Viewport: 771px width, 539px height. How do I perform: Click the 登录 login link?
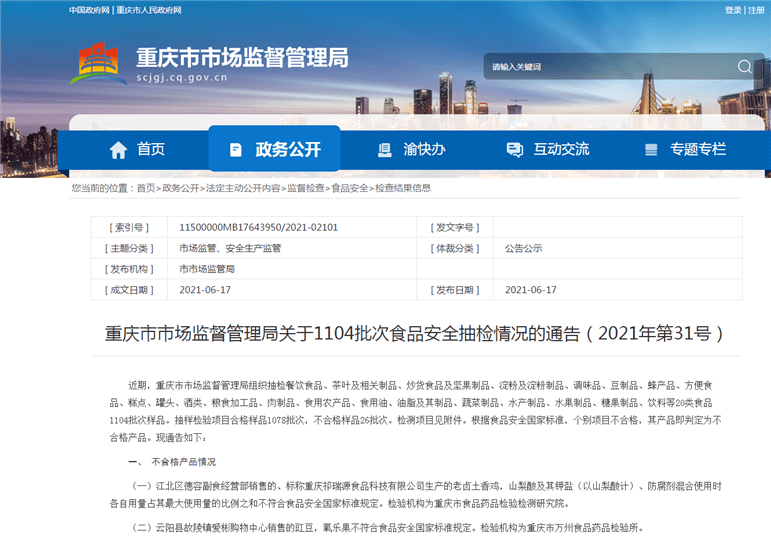coord(733,10)
